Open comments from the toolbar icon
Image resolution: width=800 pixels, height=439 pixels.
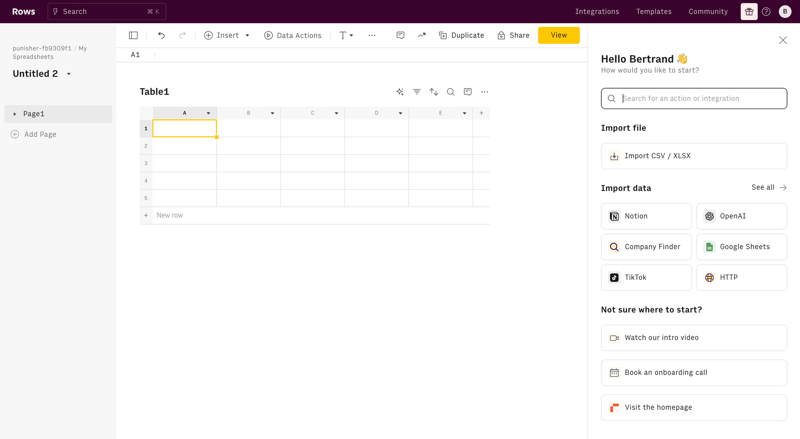click(401, 35)
